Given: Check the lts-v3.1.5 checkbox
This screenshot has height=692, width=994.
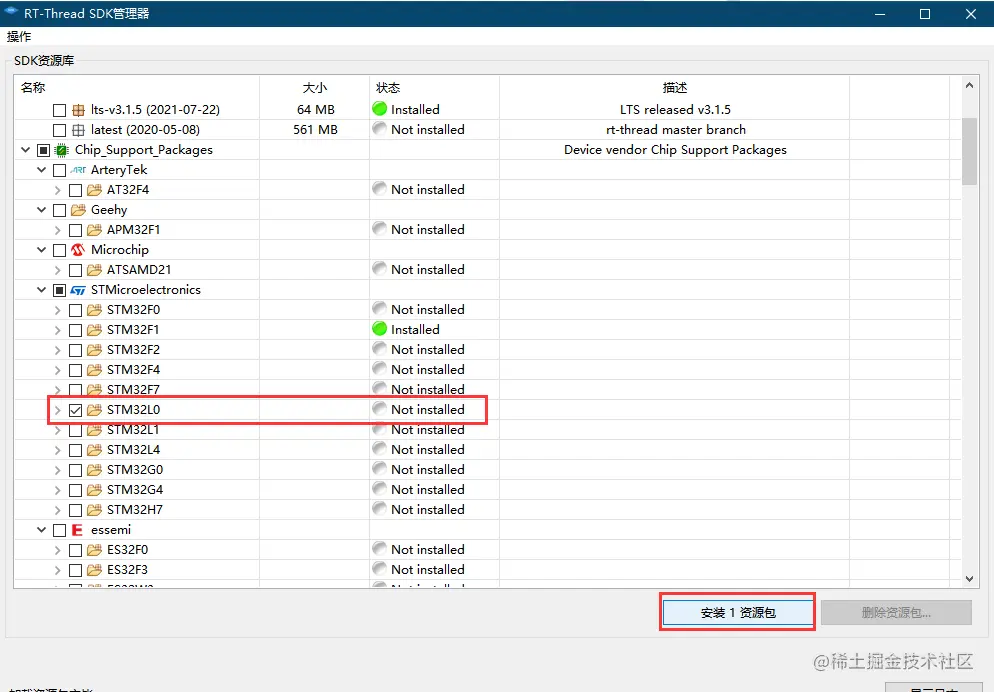Looking at the screenshot, I should (x=60, y=110).
